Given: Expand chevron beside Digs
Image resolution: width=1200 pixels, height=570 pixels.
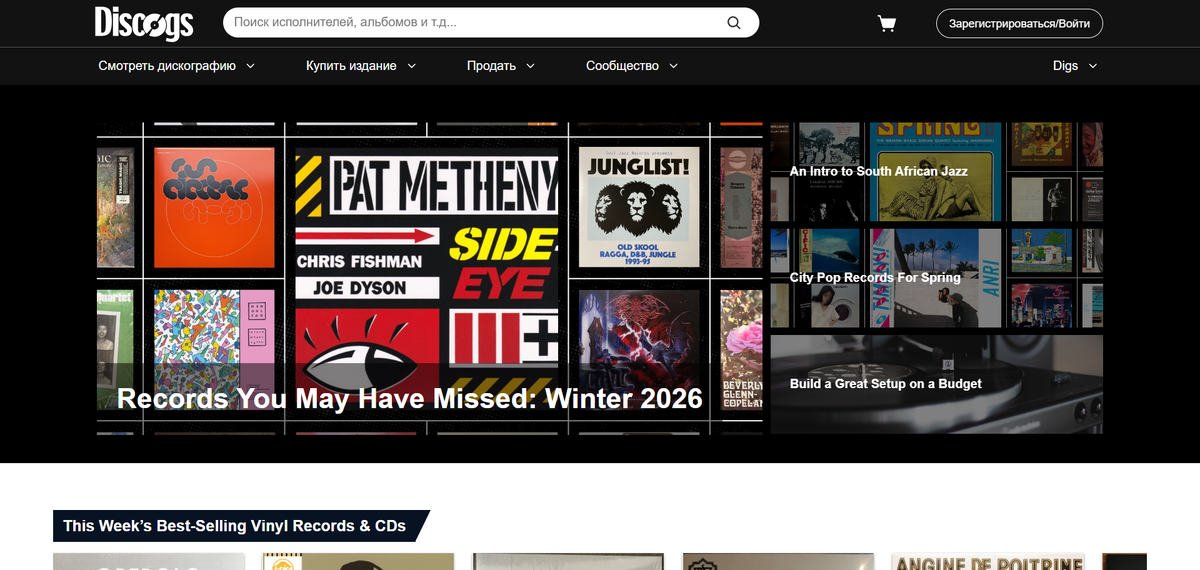Looking at the screenshot, I should 1092,65.
